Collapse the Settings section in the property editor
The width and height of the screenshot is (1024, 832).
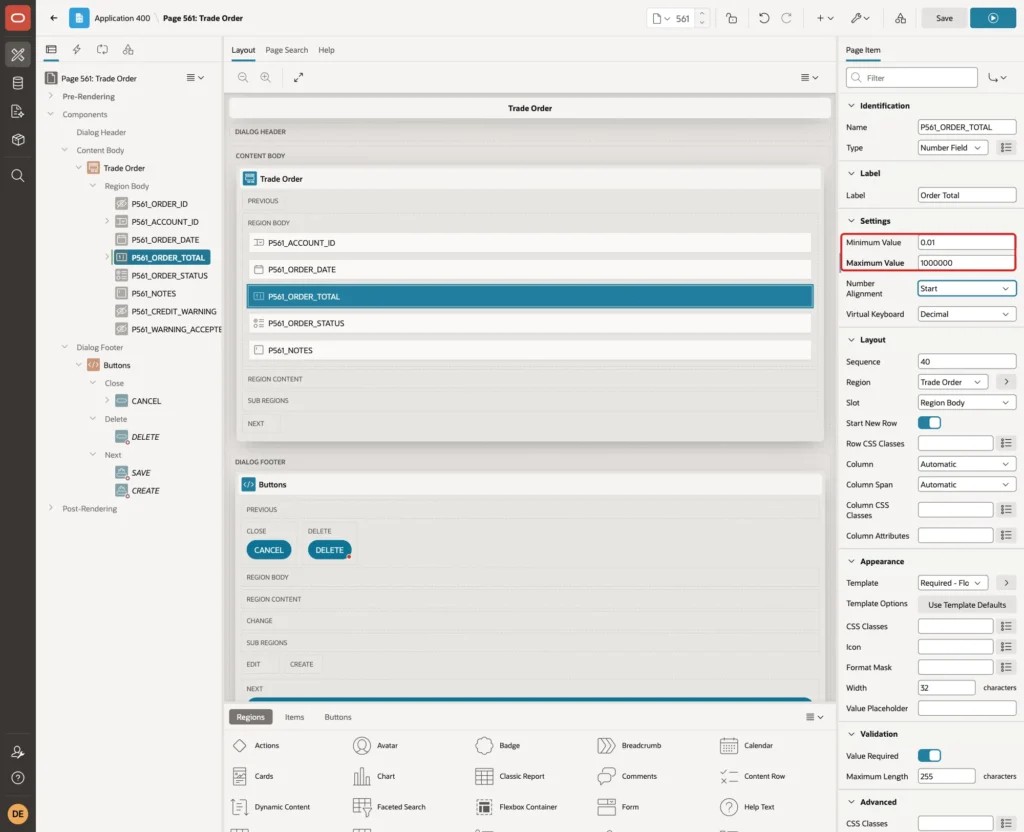(851, 221)
